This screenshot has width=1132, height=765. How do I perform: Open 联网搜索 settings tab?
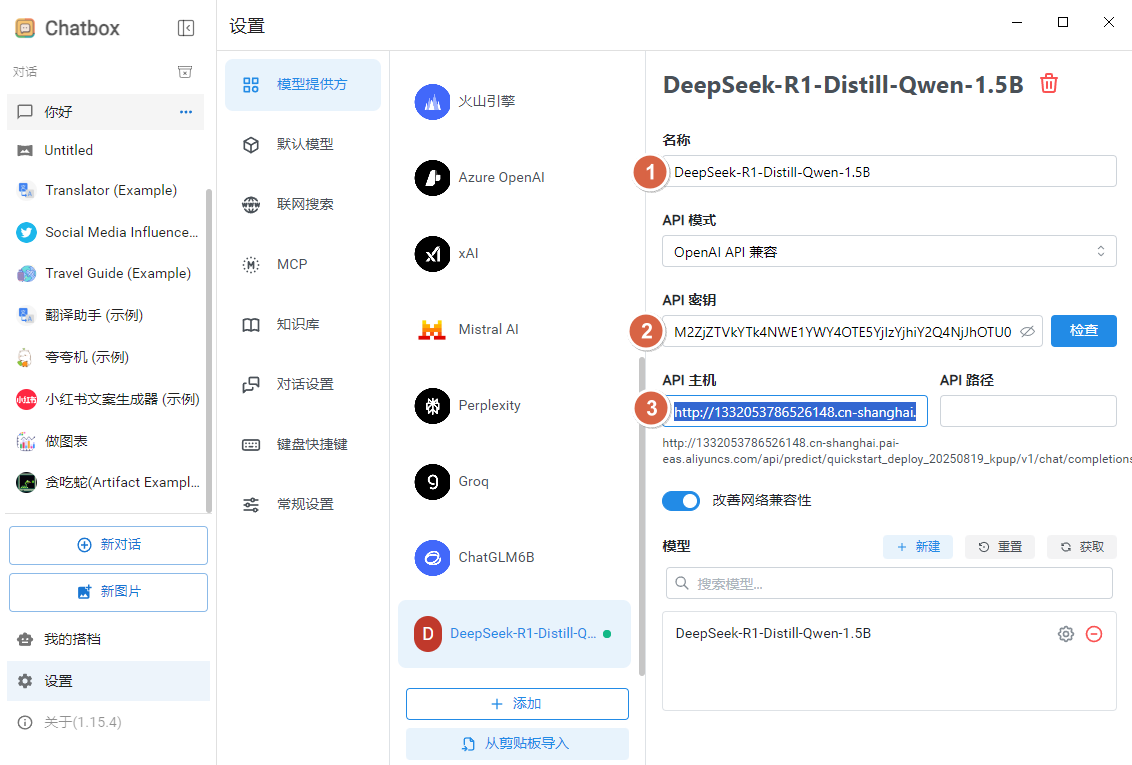tap(302, 204)
